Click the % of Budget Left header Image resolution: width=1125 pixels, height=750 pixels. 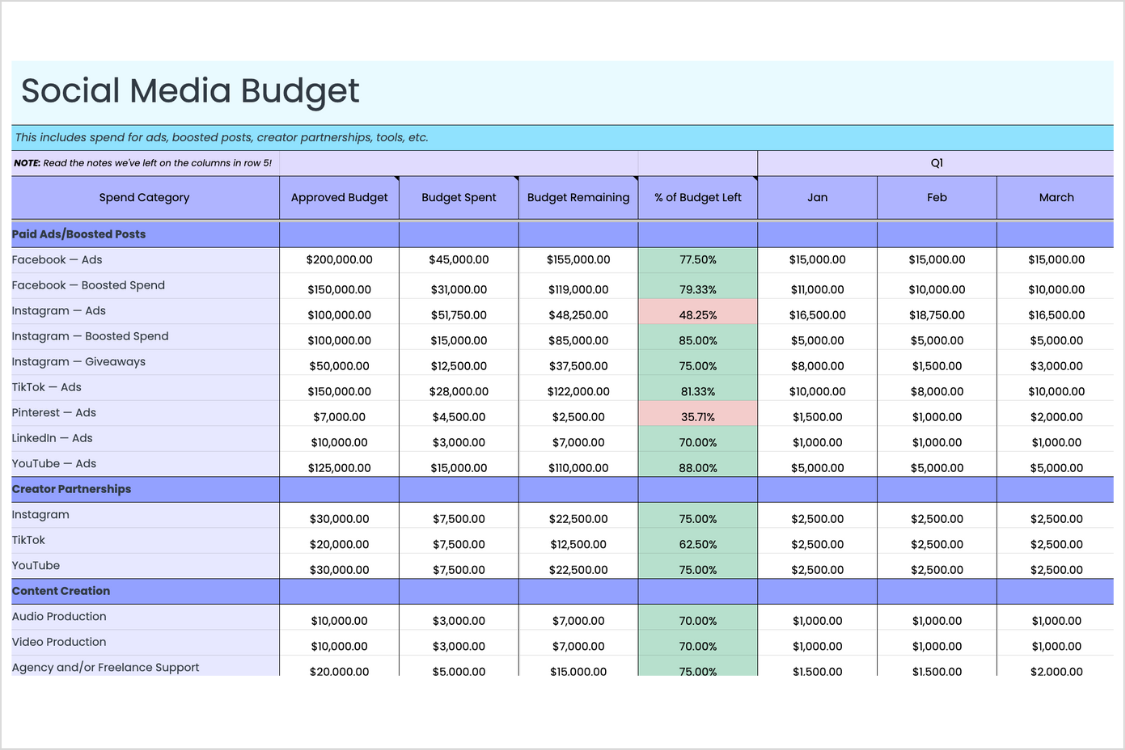point(697,197)
